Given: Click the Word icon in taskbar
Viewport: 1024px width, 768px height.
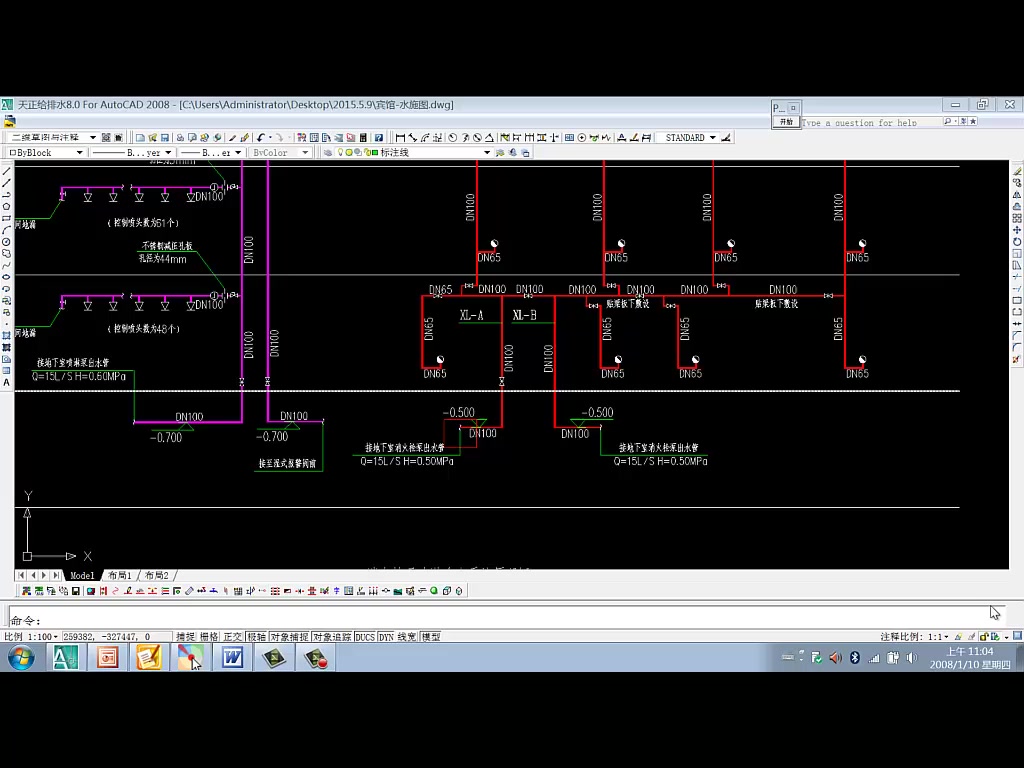Looking at the screenshot, I should tap(232, 657).
